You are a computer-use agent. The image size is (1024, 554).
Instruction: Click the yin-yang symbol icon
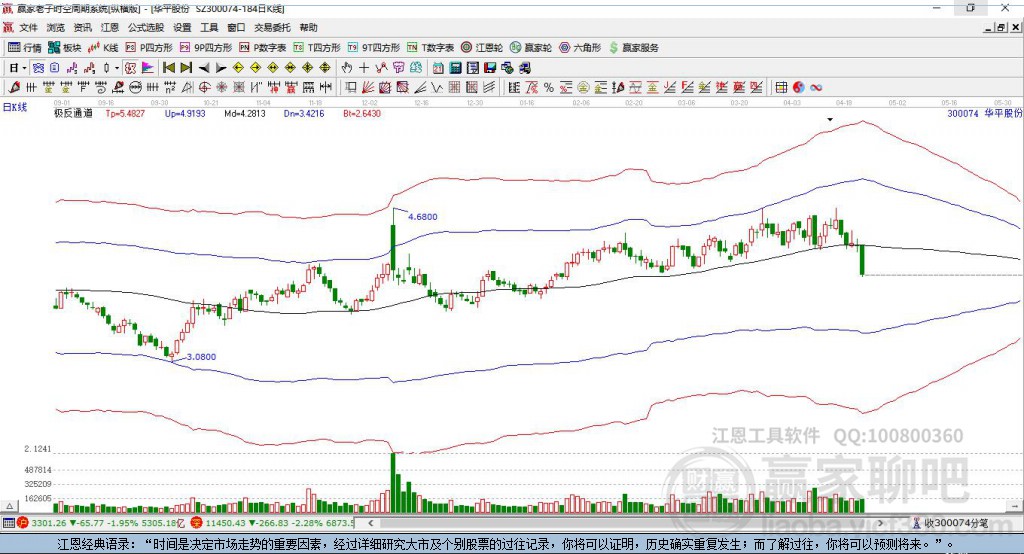(798, 88)
